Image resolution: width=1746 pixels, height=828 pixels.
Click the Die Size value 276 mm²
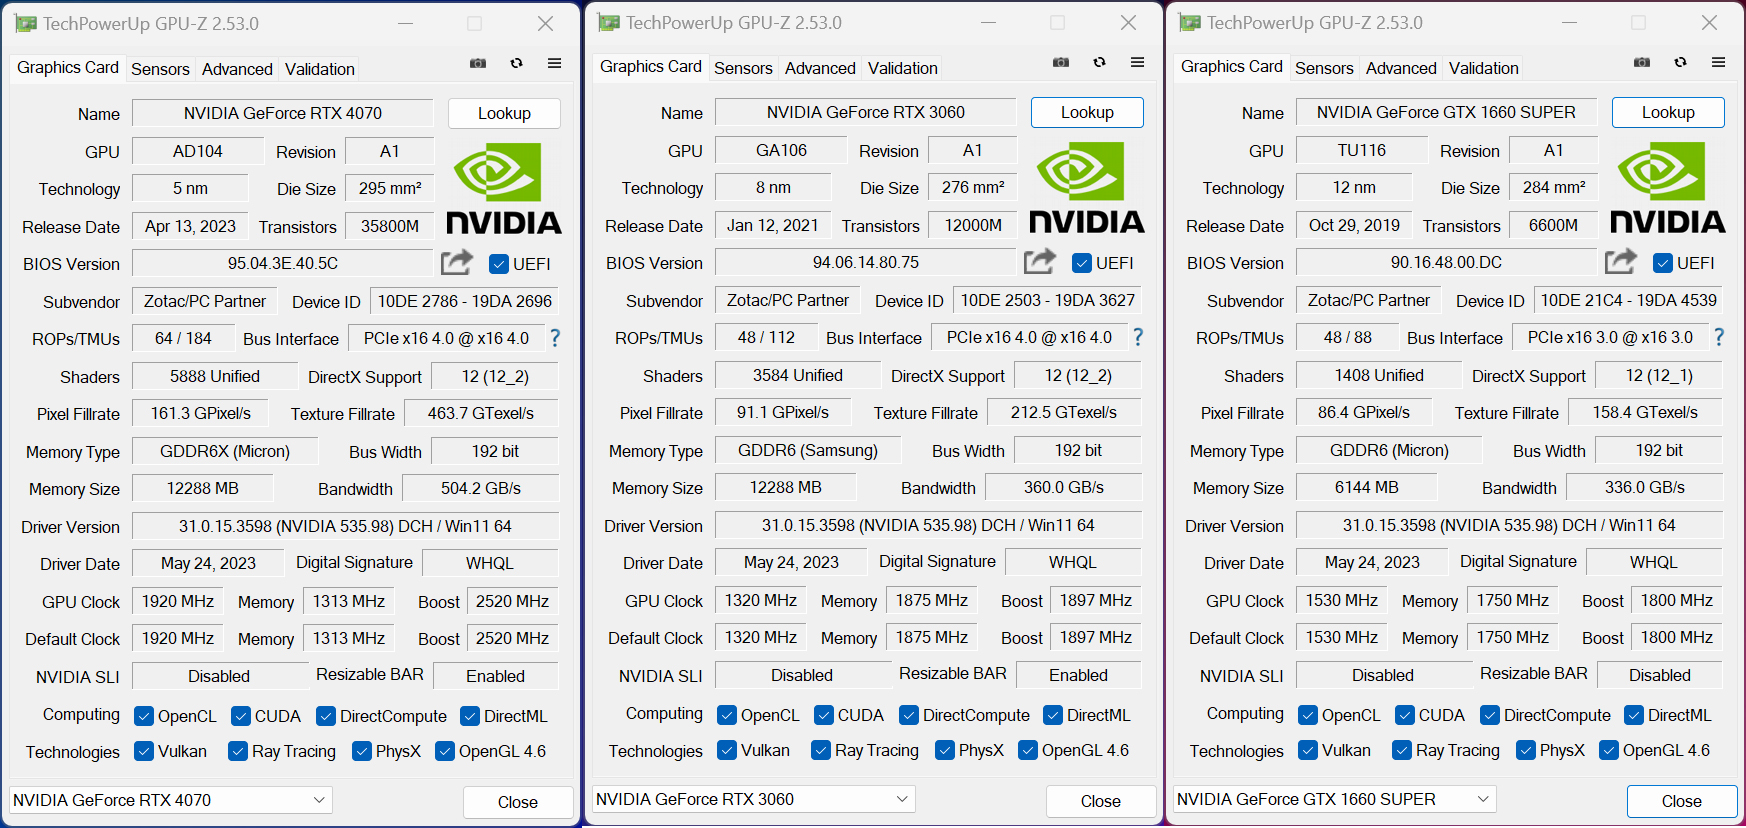click(x=973, y=187)
